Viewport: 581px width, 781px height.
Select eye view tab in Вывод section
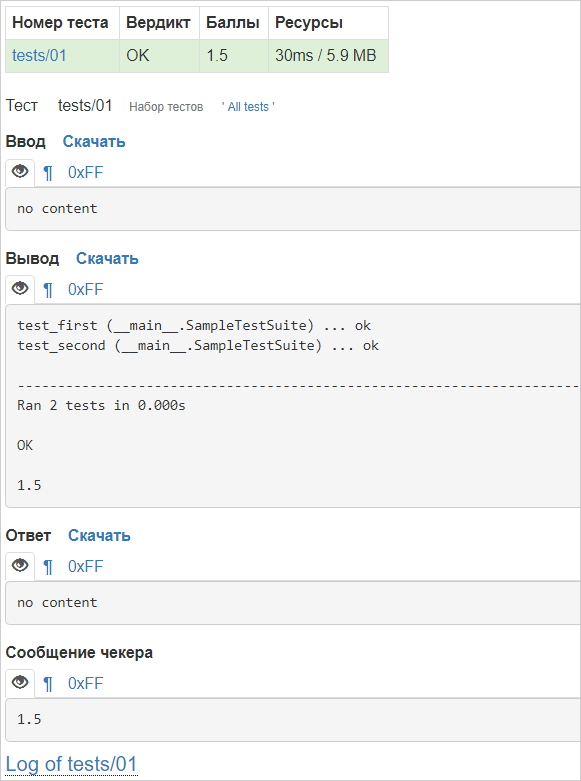pyautogui.click(x=20, y=288)
